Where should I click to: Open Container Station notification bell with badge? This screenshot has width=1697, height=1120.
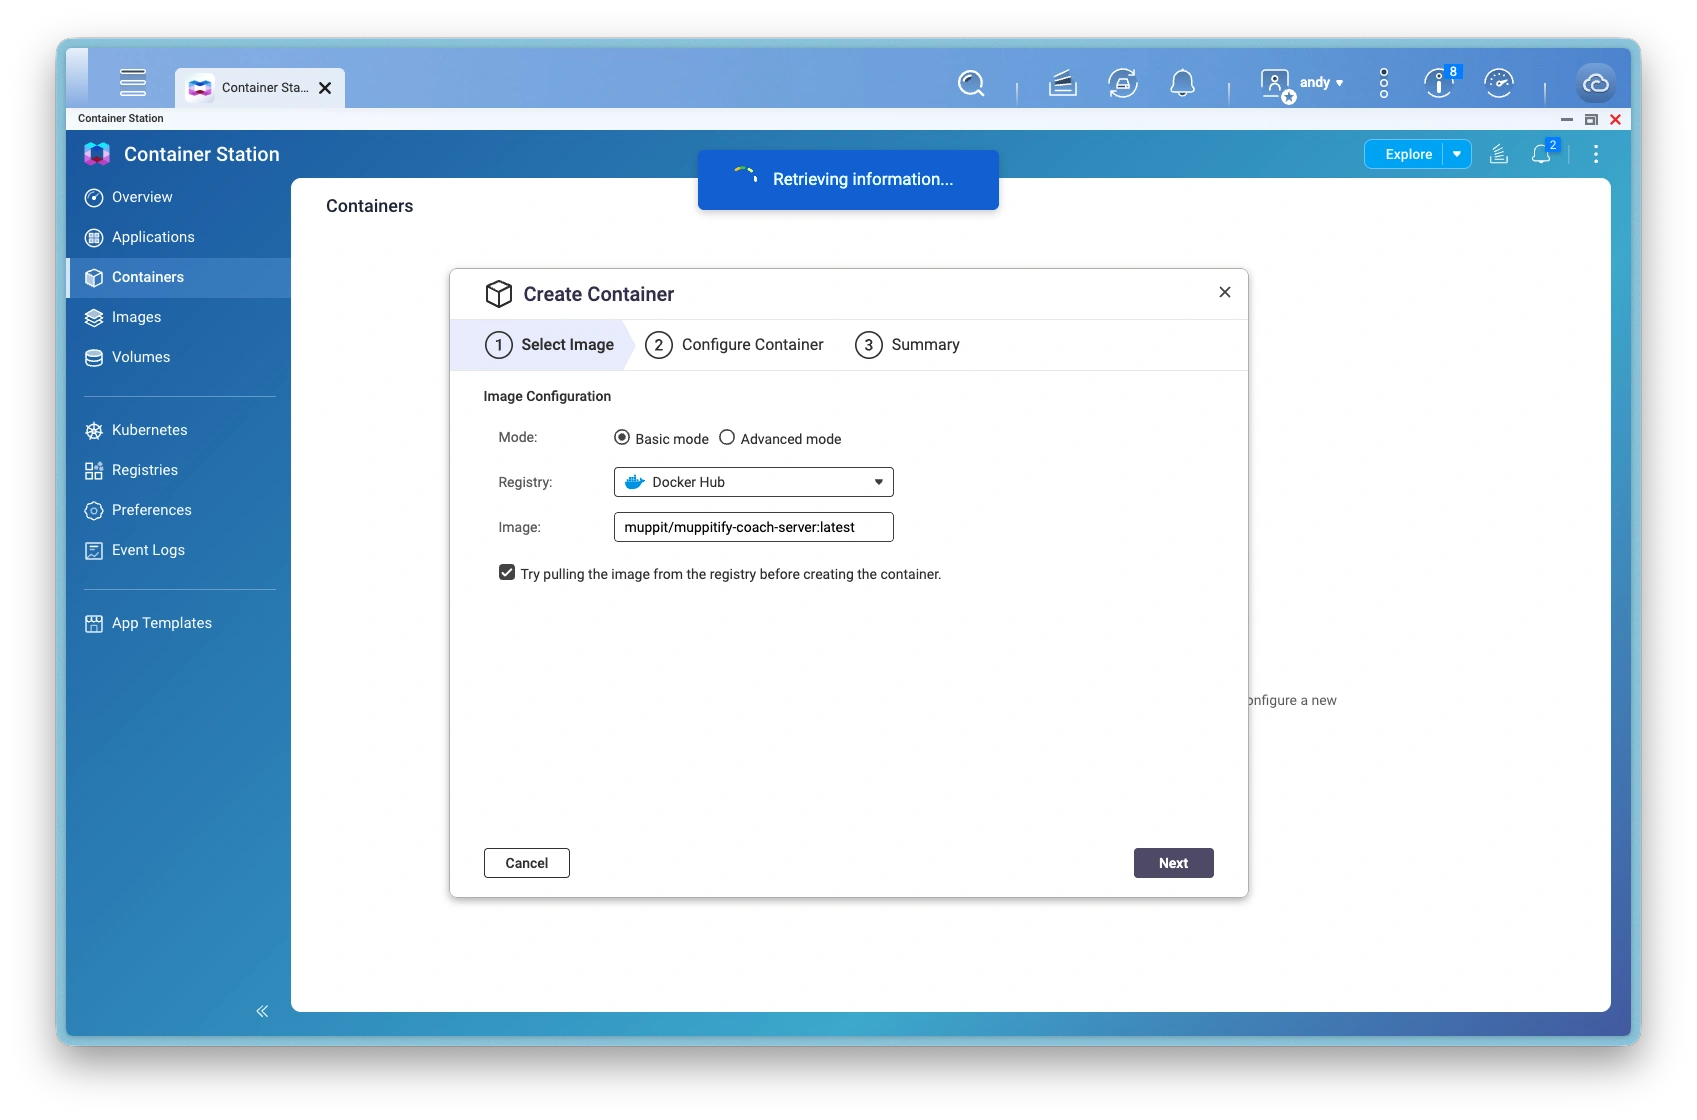coord(1541,154)
